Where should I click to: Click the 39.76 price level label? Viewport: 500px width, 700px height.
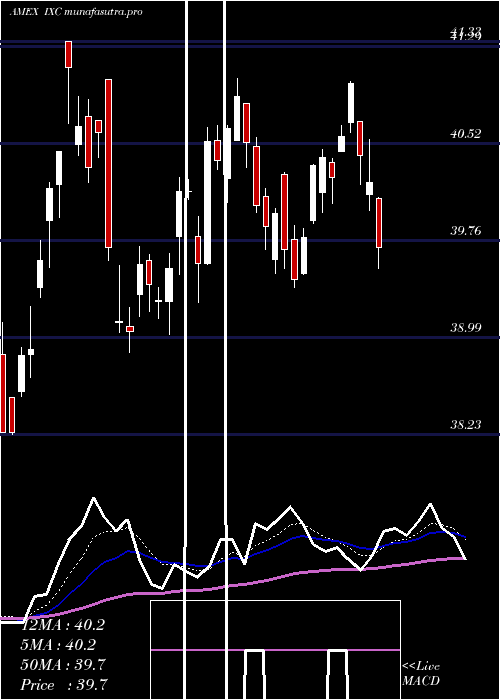coord(466,231)
